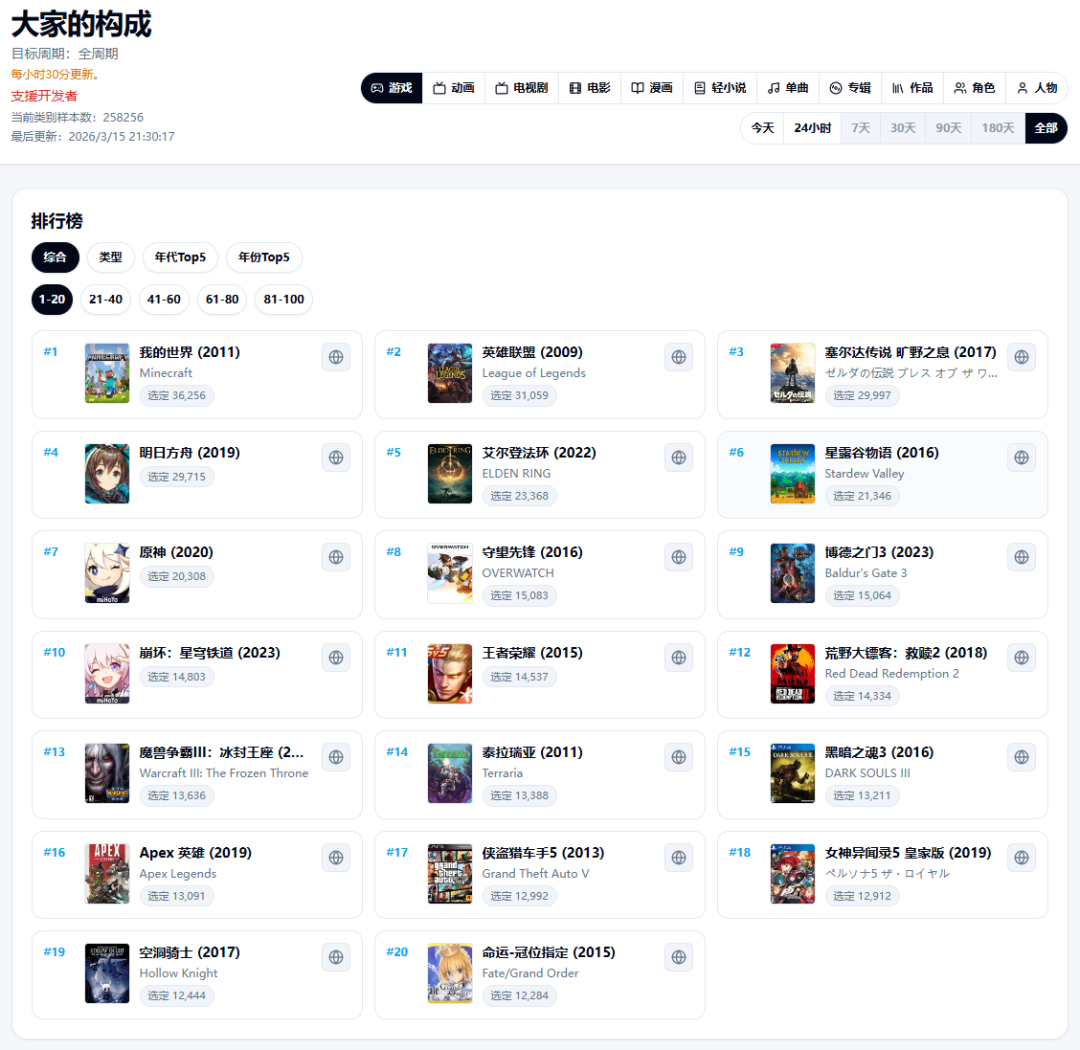1080x1050 pixels.
Task: Switch to the 轻小说 category tab
Action: click(720, 88)
